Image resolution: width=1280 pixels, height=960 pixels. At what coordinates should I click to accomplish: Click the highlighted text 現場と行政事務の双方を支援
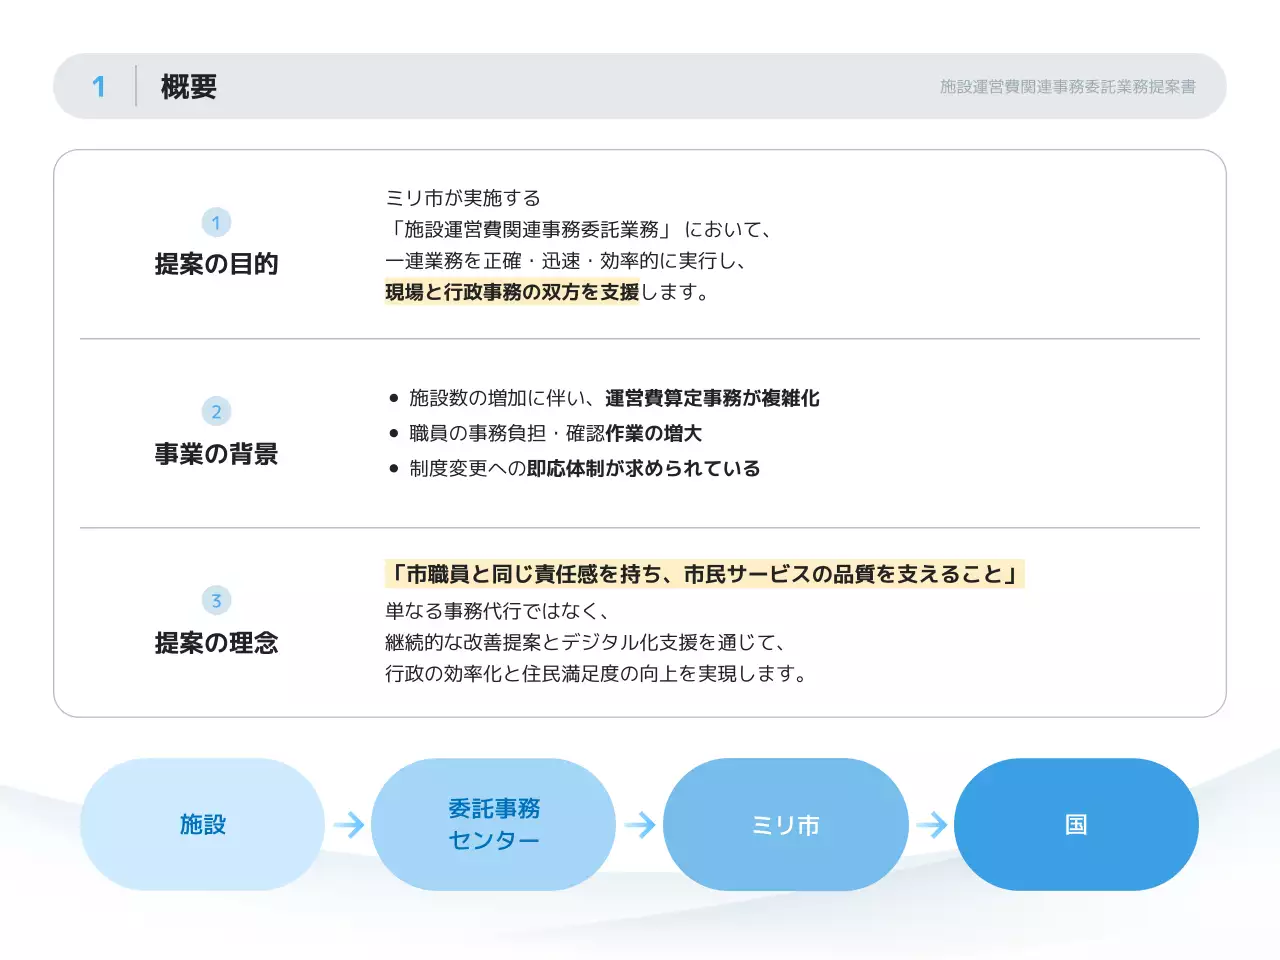point(512,293)
